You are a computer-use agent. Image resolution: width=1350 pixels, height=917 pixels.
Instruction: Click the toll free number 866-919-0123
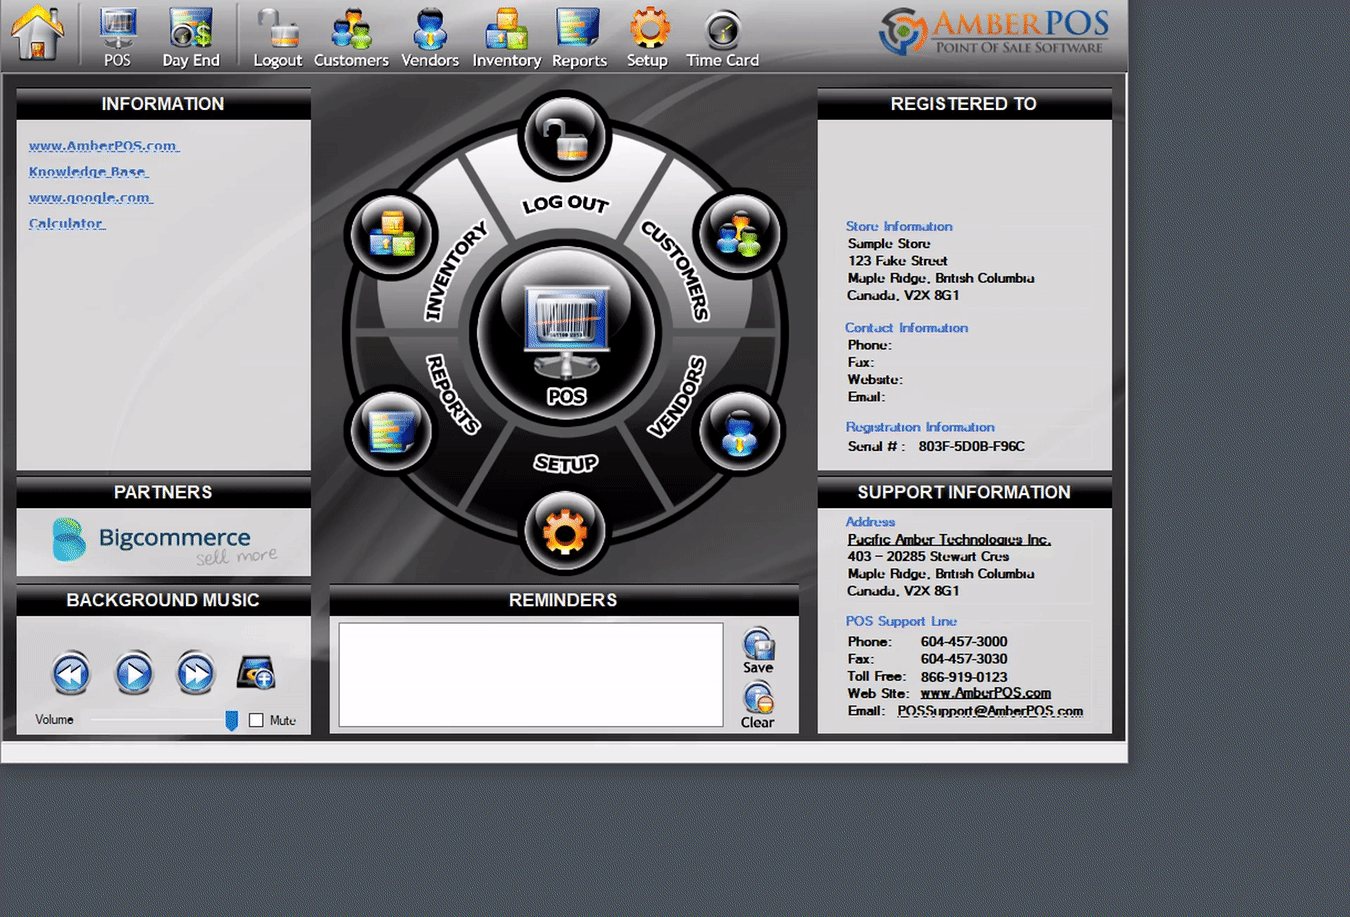[964, 677]
